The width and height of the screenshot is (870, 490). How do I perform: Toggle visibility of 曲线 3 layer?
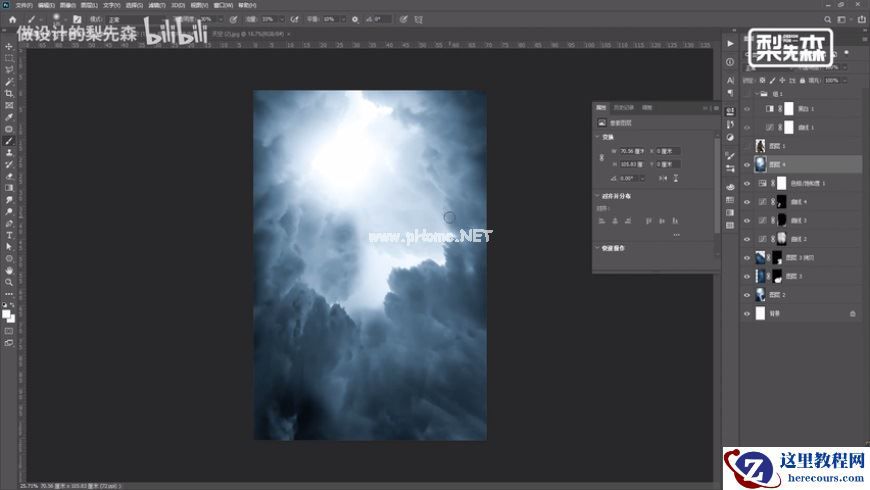pyautogui.click(x=747, y=220)
